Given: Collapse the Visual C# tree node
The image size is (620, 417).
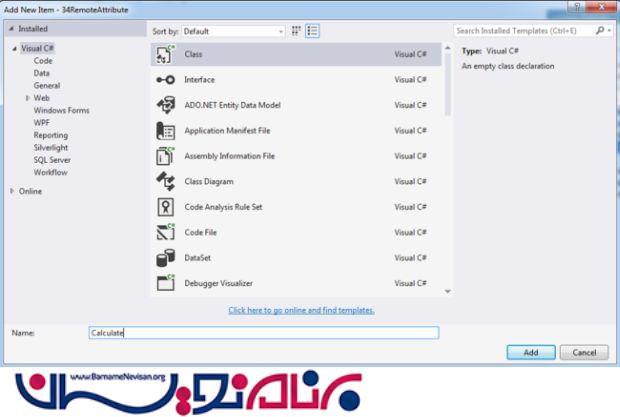Looking at the screenshot, I should point(14,48).
